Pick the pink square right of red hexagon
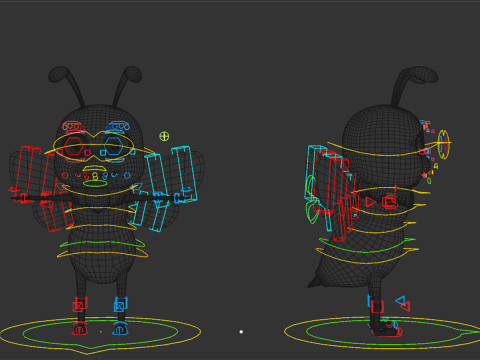The width and height of the screenshot is (480, 360). [87, 153]
